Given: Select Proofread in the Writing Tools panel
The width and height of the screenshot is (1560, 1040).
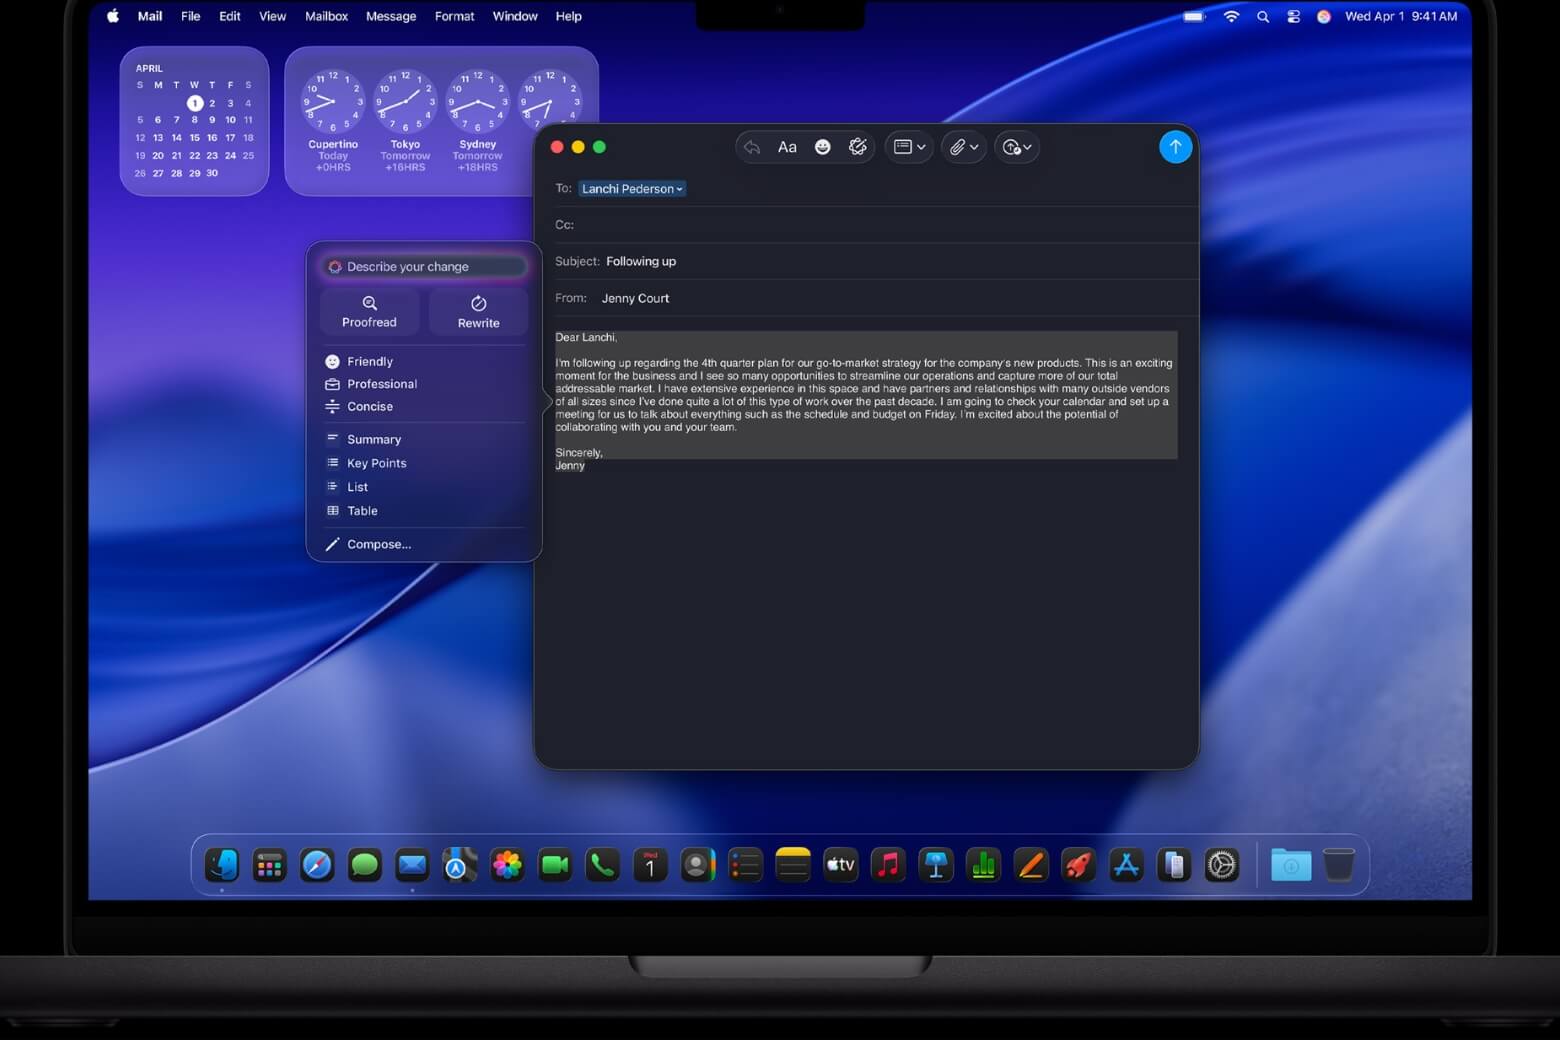Looking at the screenshot, I should coord(368,310).
